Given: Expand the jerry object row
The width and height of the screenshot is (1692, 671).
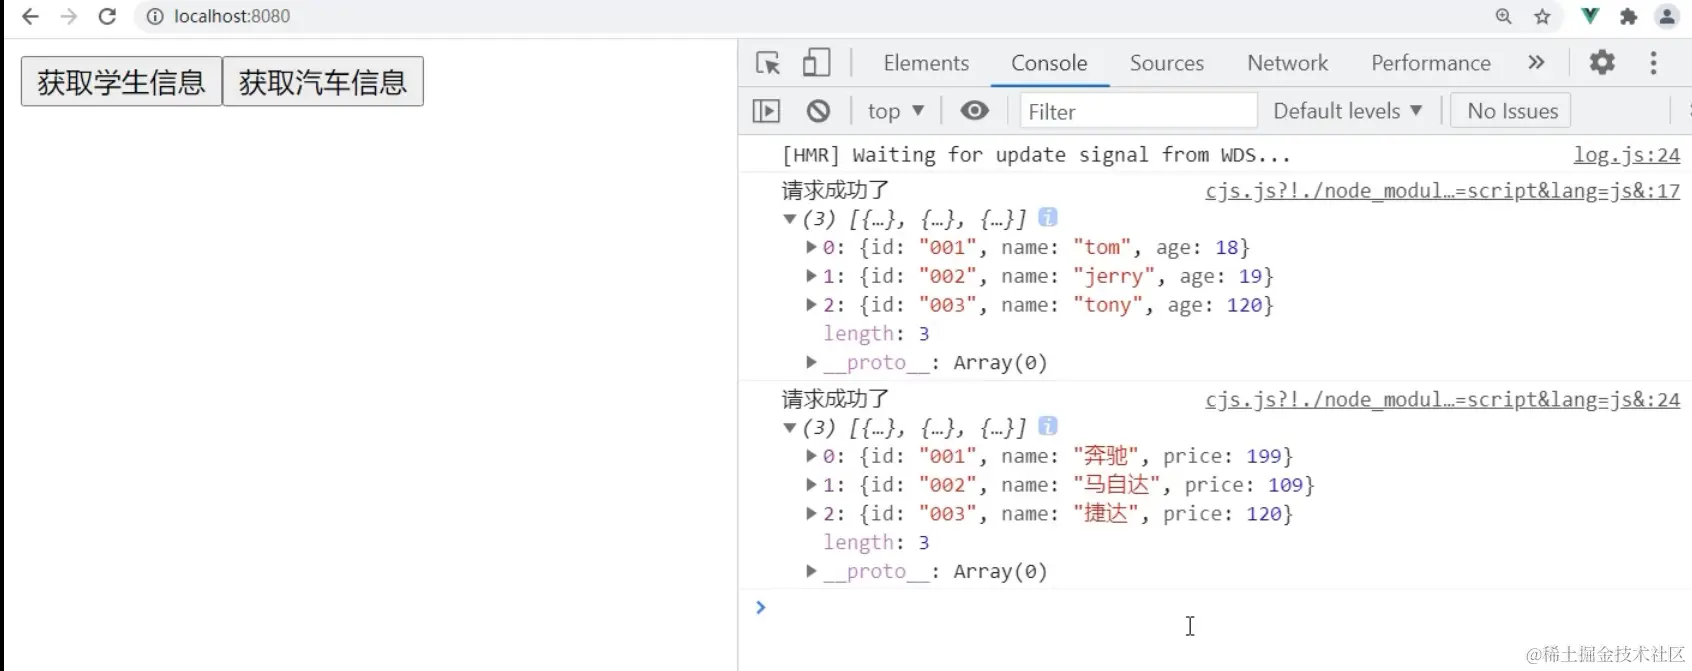Looking at the screenshot, I should click(811, 276).
